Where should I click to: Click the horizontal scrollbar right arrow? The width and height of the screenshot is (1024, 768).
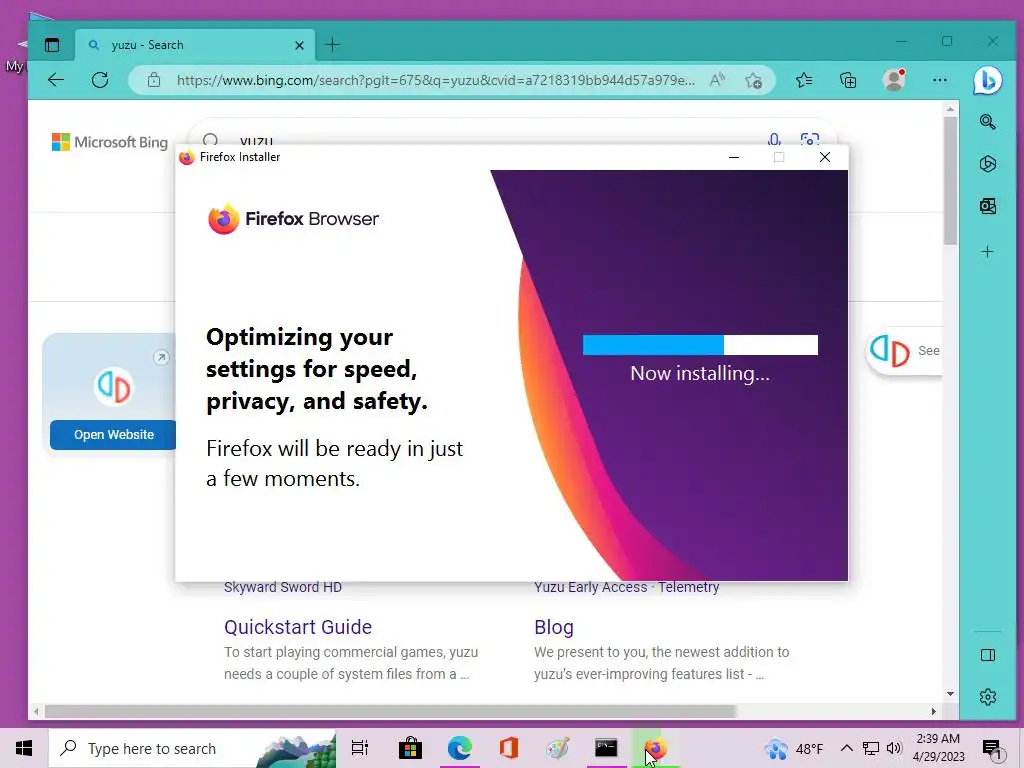(x=934, y=711)
